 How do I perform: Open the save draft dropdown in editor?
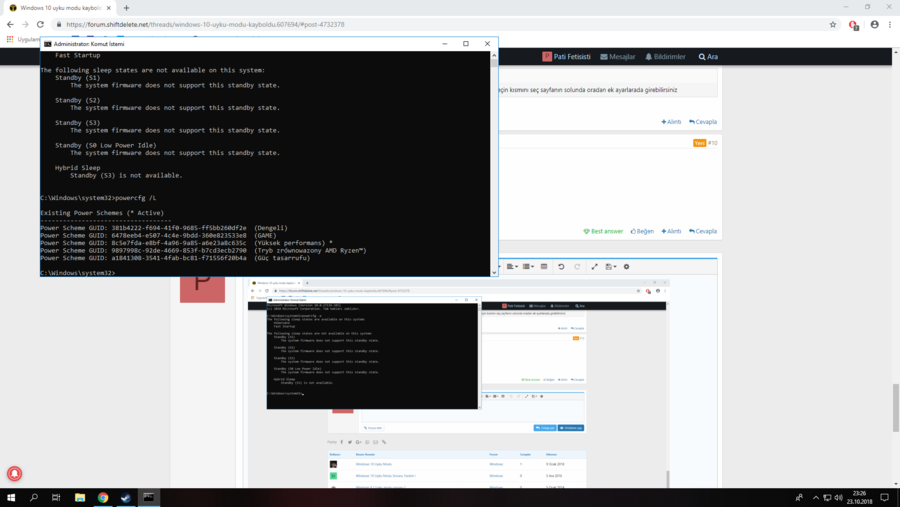point(609,267)
